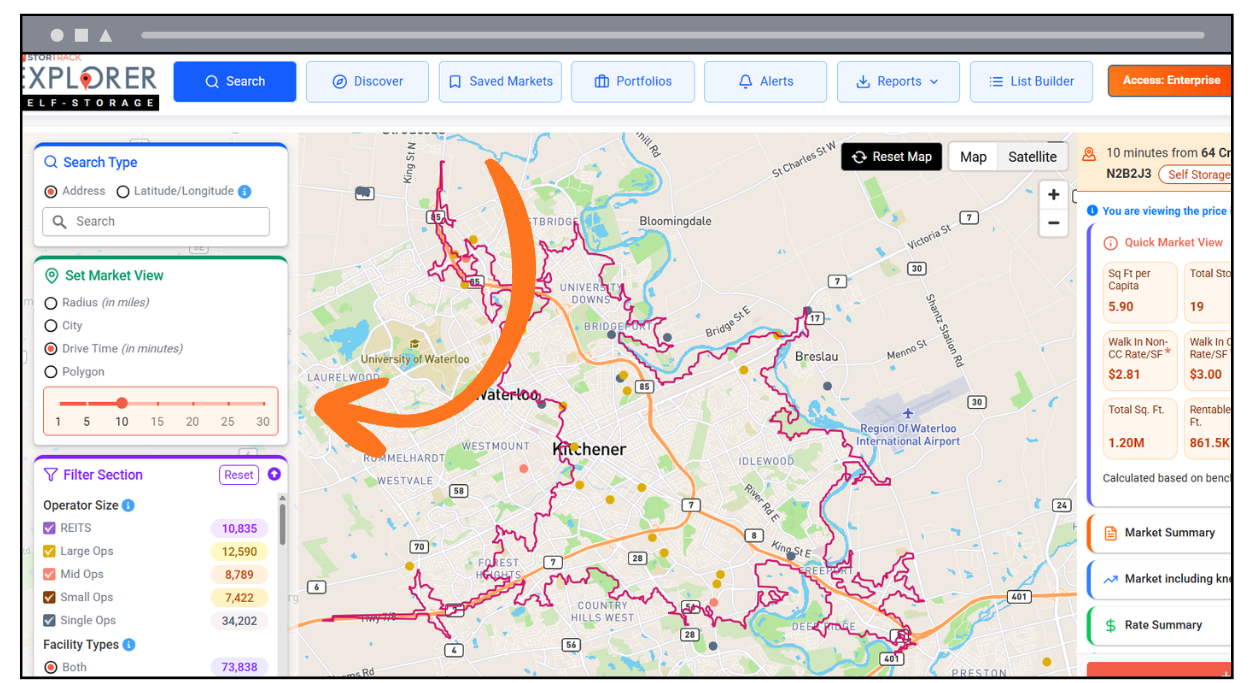
Task: Click the StorTrack Explorer logo
Action: pos(90,82)
